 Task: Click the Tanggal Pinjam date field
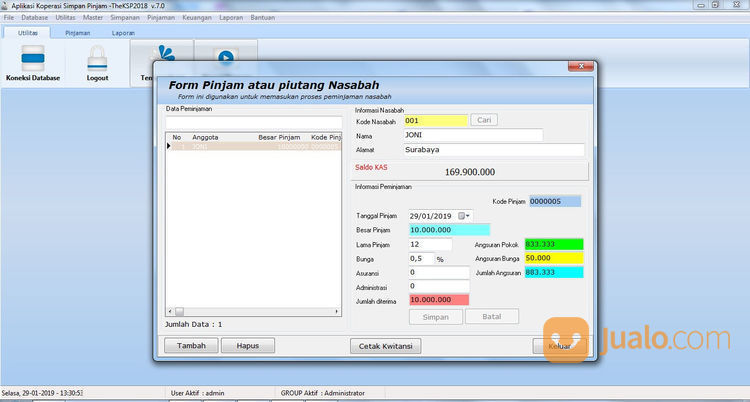coord(441,216)
